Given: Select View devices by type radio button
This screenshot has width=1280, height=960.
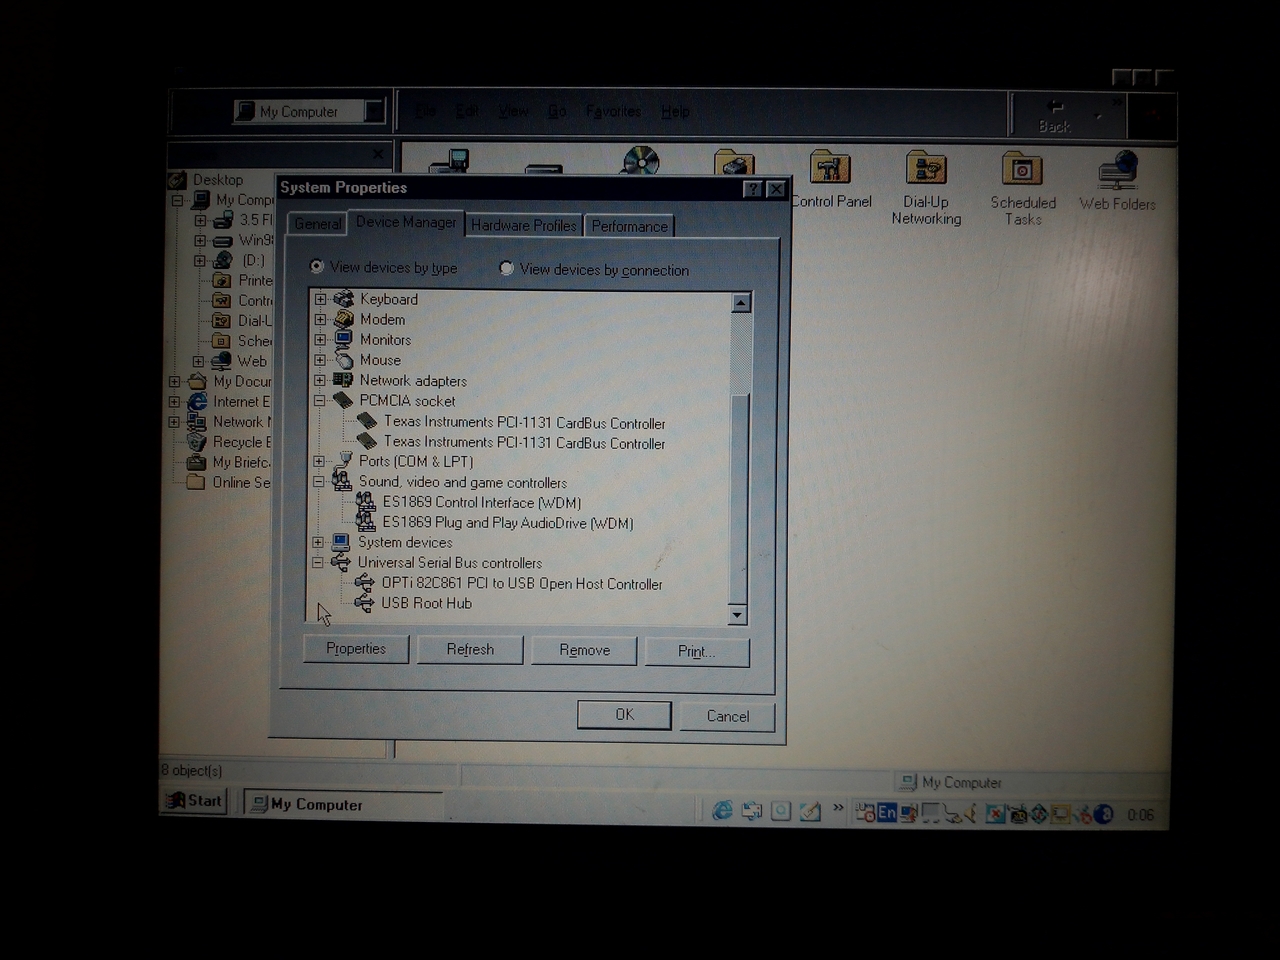Looking at the screenshot, I should (x=316, y=266).
